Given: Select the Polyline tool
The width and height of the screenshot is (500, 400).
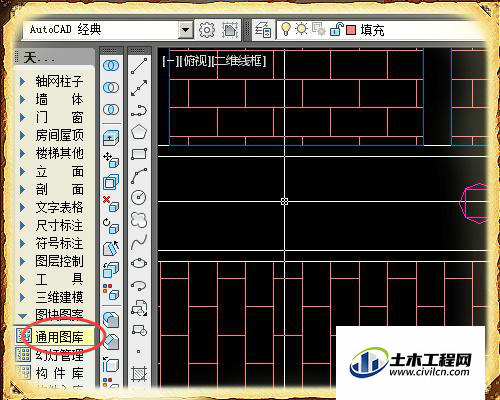Looking at the screenshot, I should click(x=139, y=110).
